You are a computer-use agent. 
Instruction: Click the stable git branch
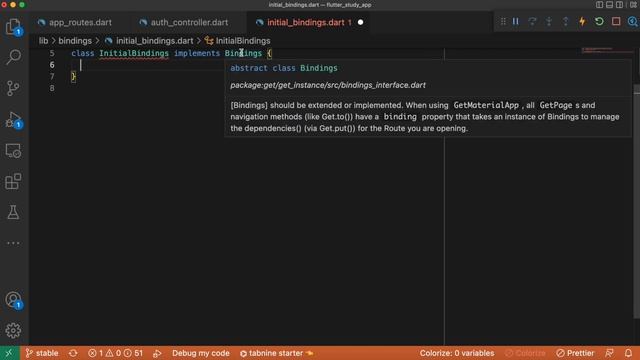42,353
